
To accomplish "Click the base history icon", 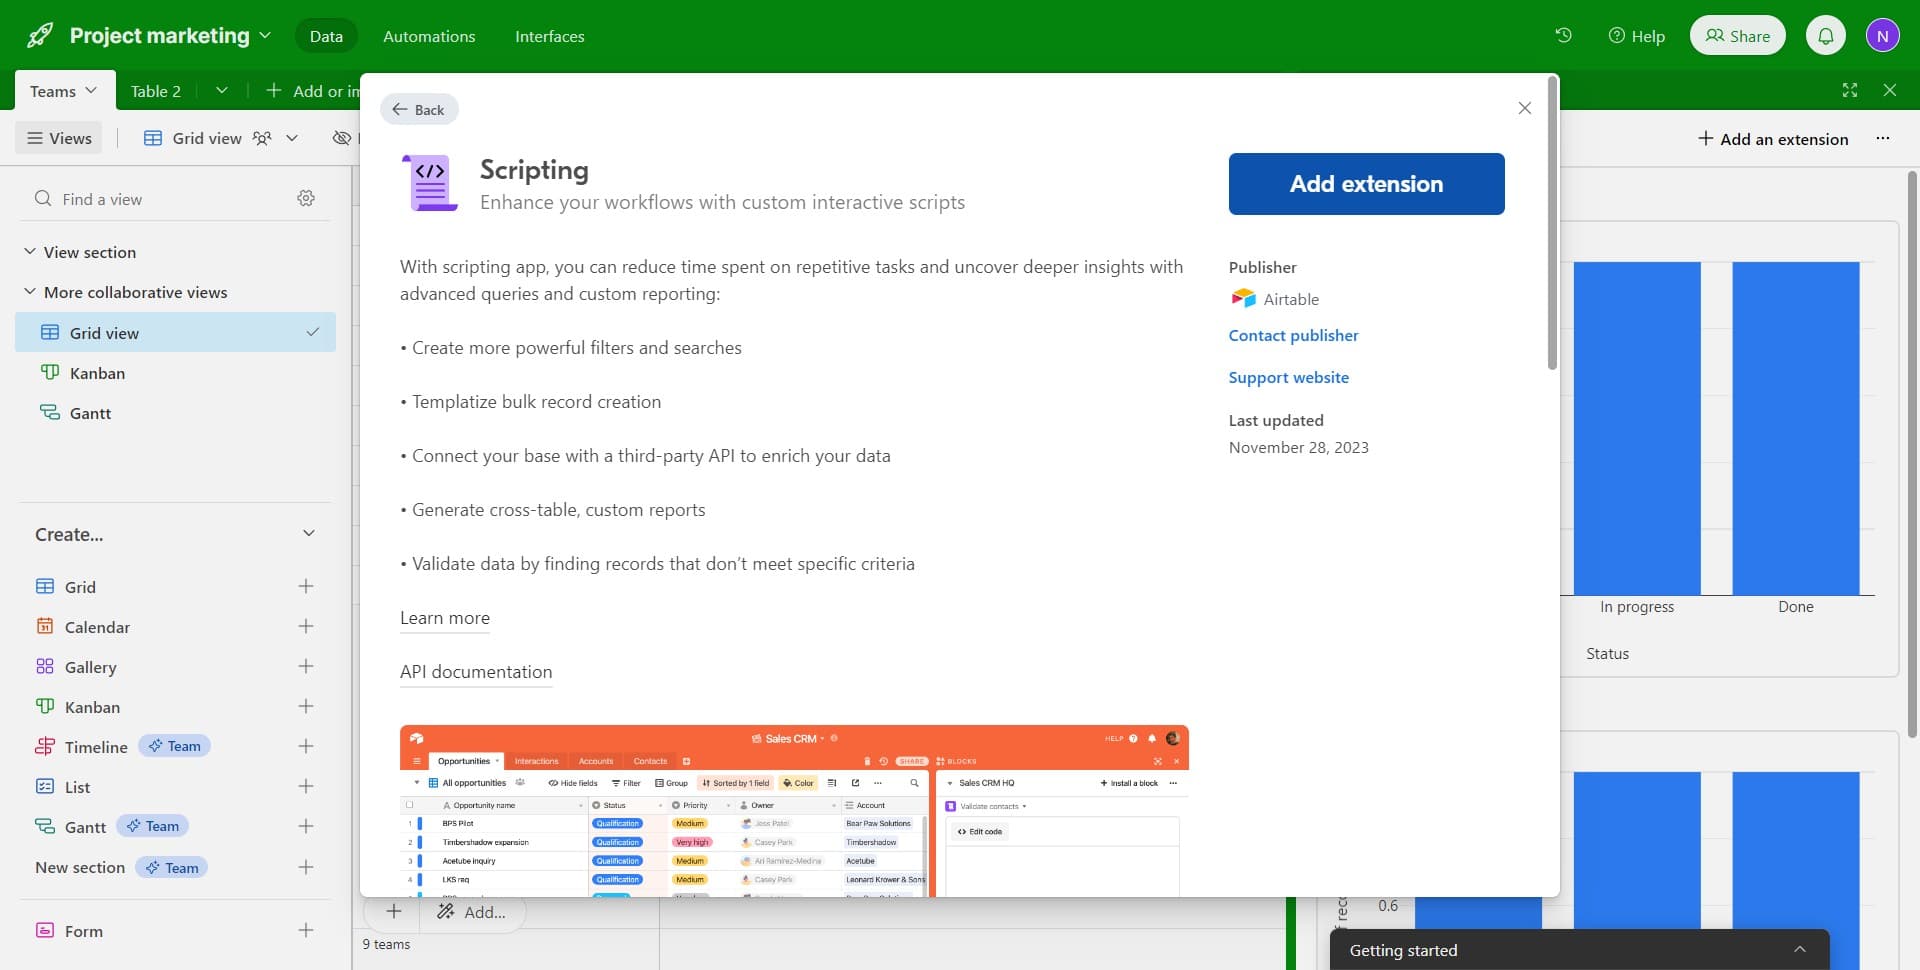I will [x=1564, y=34].
